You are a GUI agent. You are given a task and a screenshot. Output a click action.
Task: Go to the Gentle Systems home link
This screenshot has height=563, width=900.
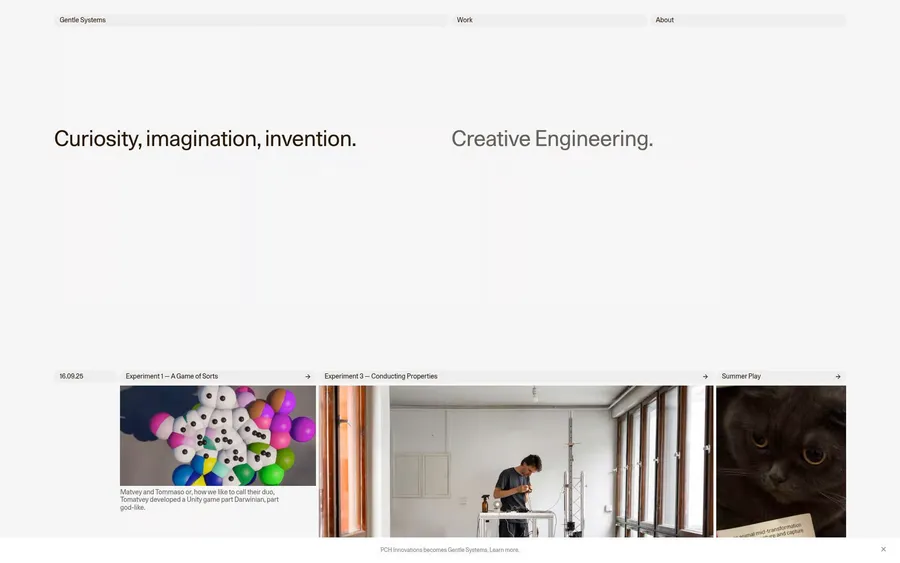pos(82,20)
